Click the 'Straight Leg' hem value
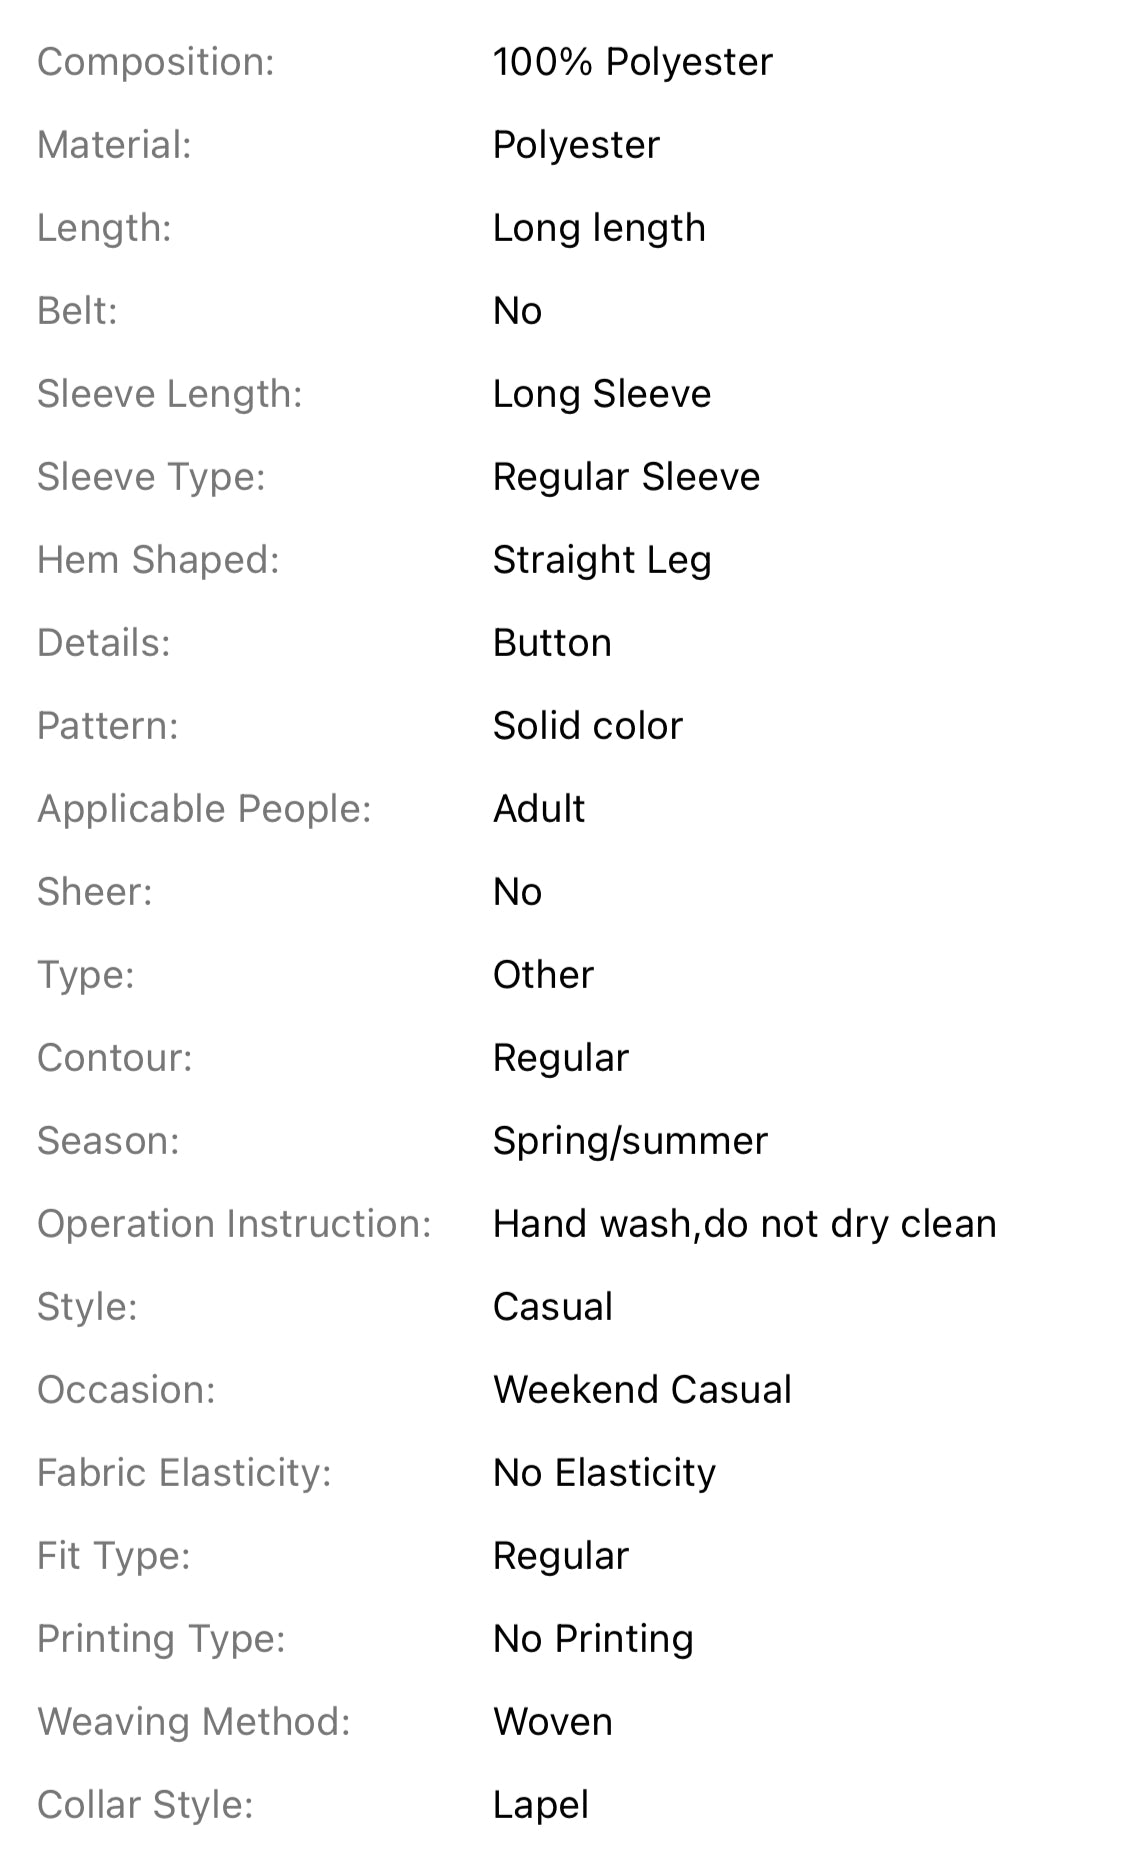 601,560
